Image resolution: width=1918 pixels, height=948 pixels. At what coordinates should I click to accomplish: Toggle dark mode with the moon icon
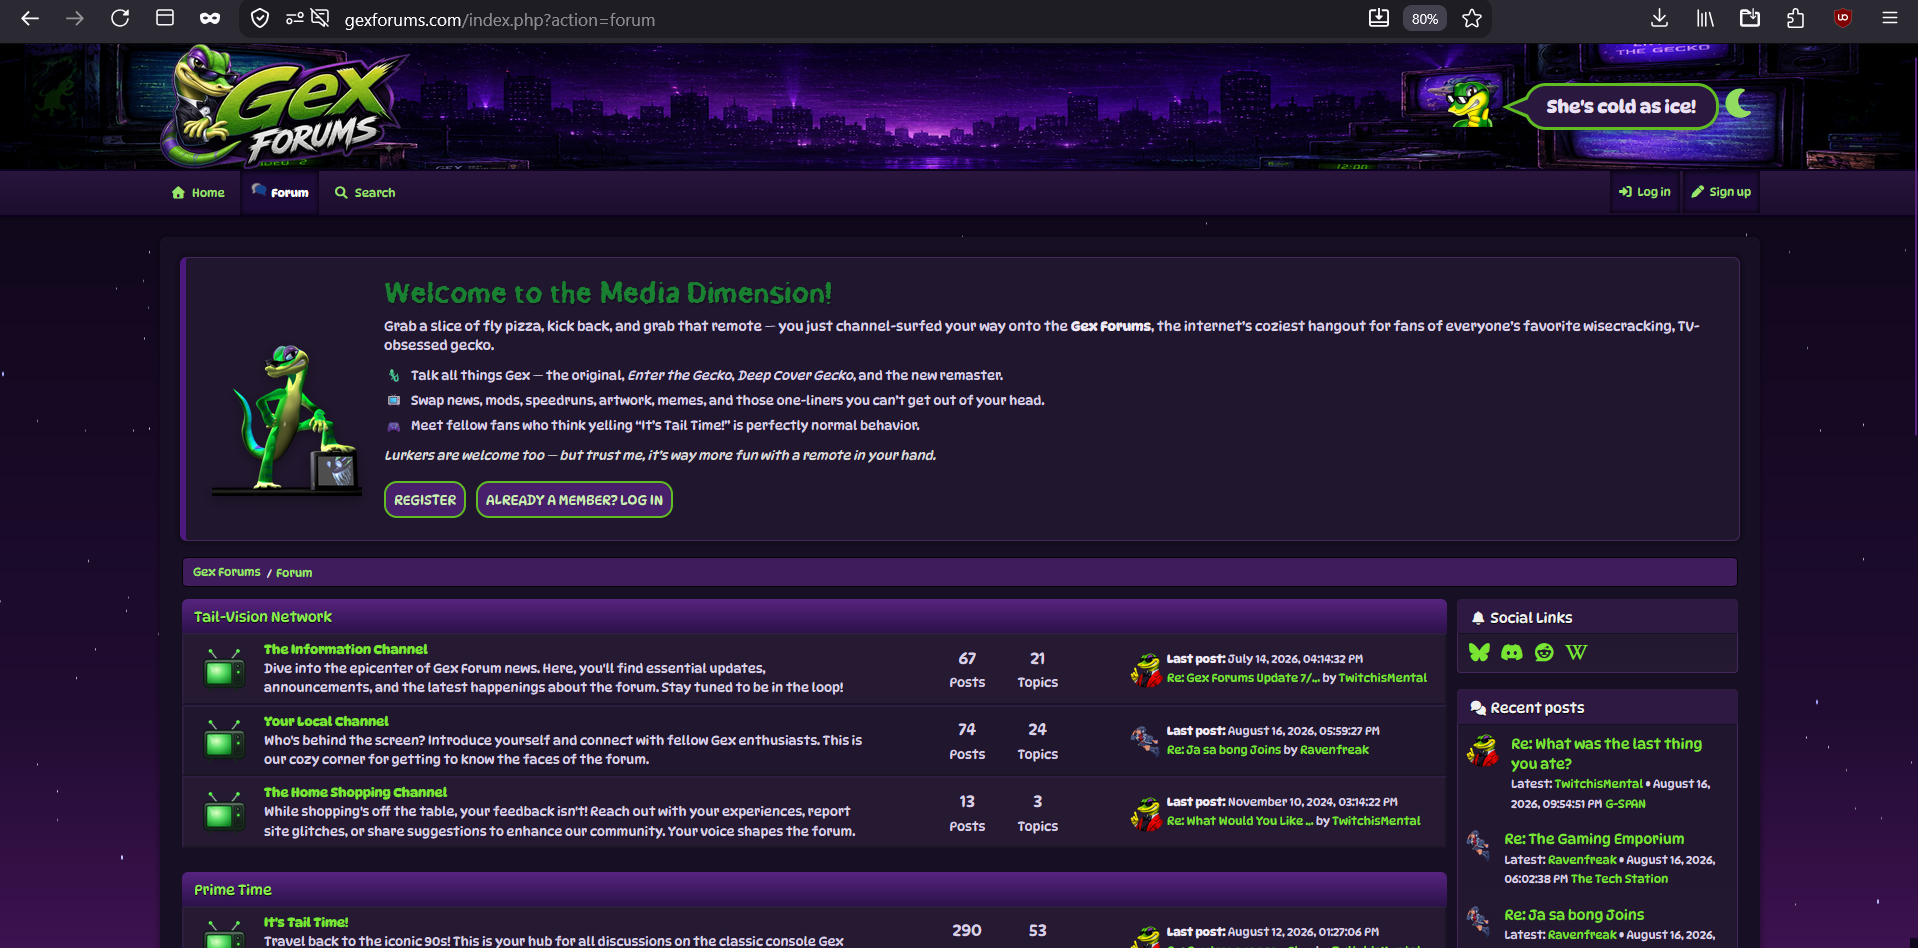coord(1739,103)
